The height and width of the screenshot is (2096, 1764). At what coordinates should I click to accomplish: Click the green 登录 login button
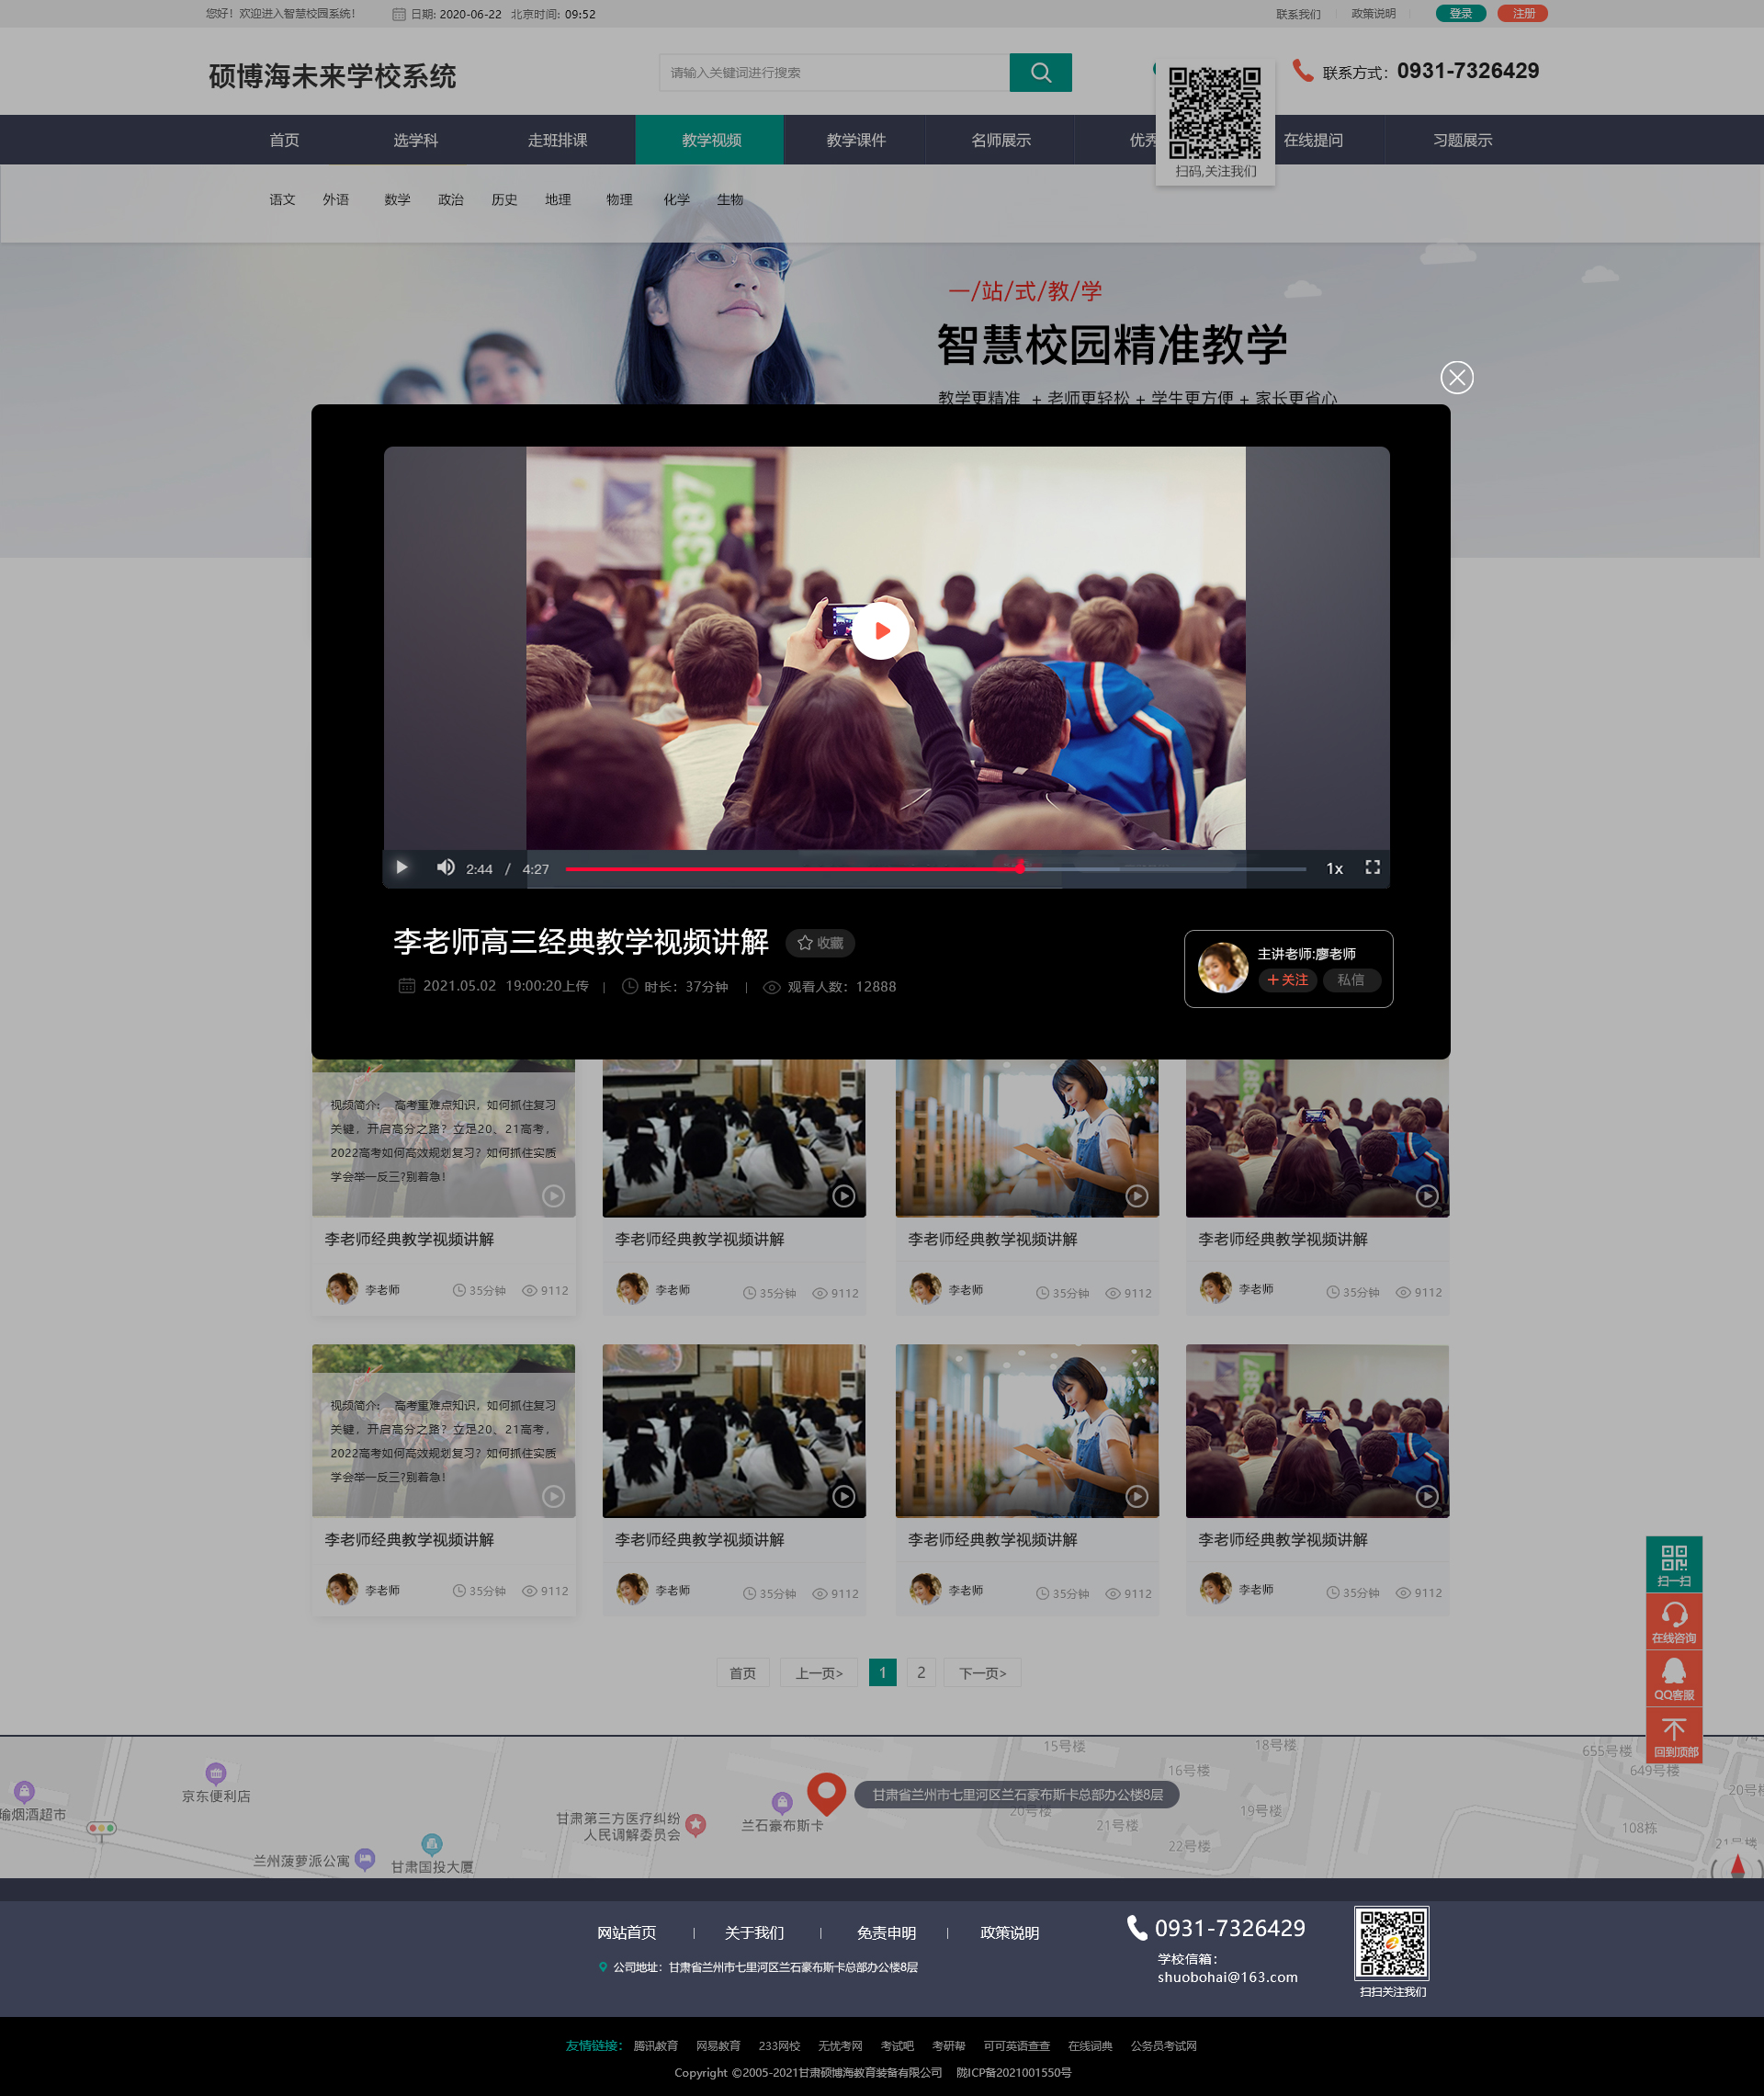(1461, 13)
